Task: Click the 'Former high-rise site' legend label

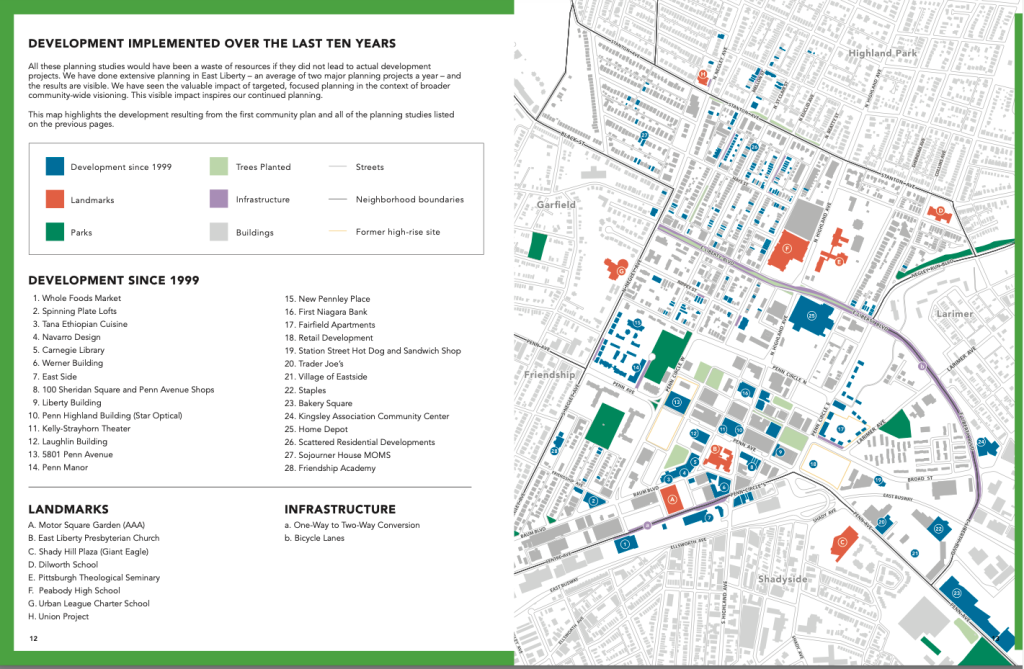Action: point(398,232)
